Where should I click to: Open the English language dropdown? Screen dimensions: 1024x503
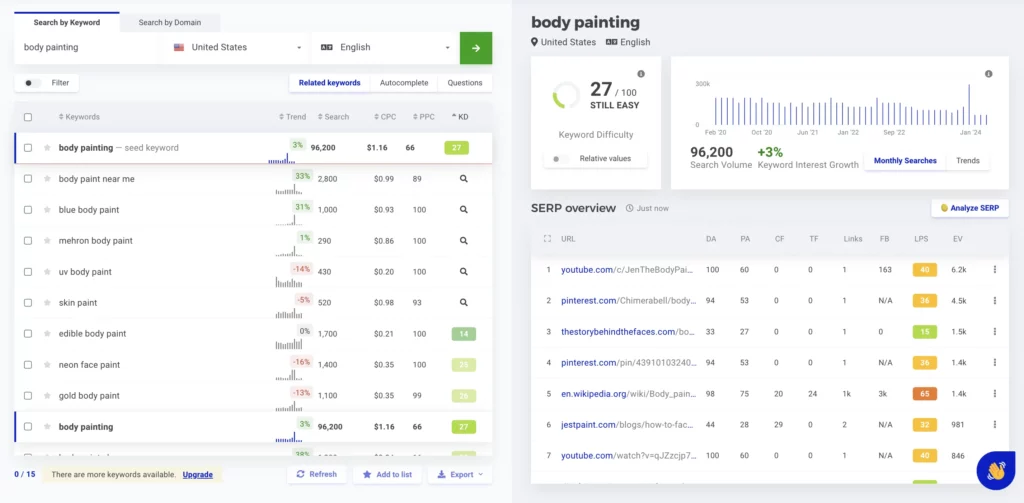point(384,47)
